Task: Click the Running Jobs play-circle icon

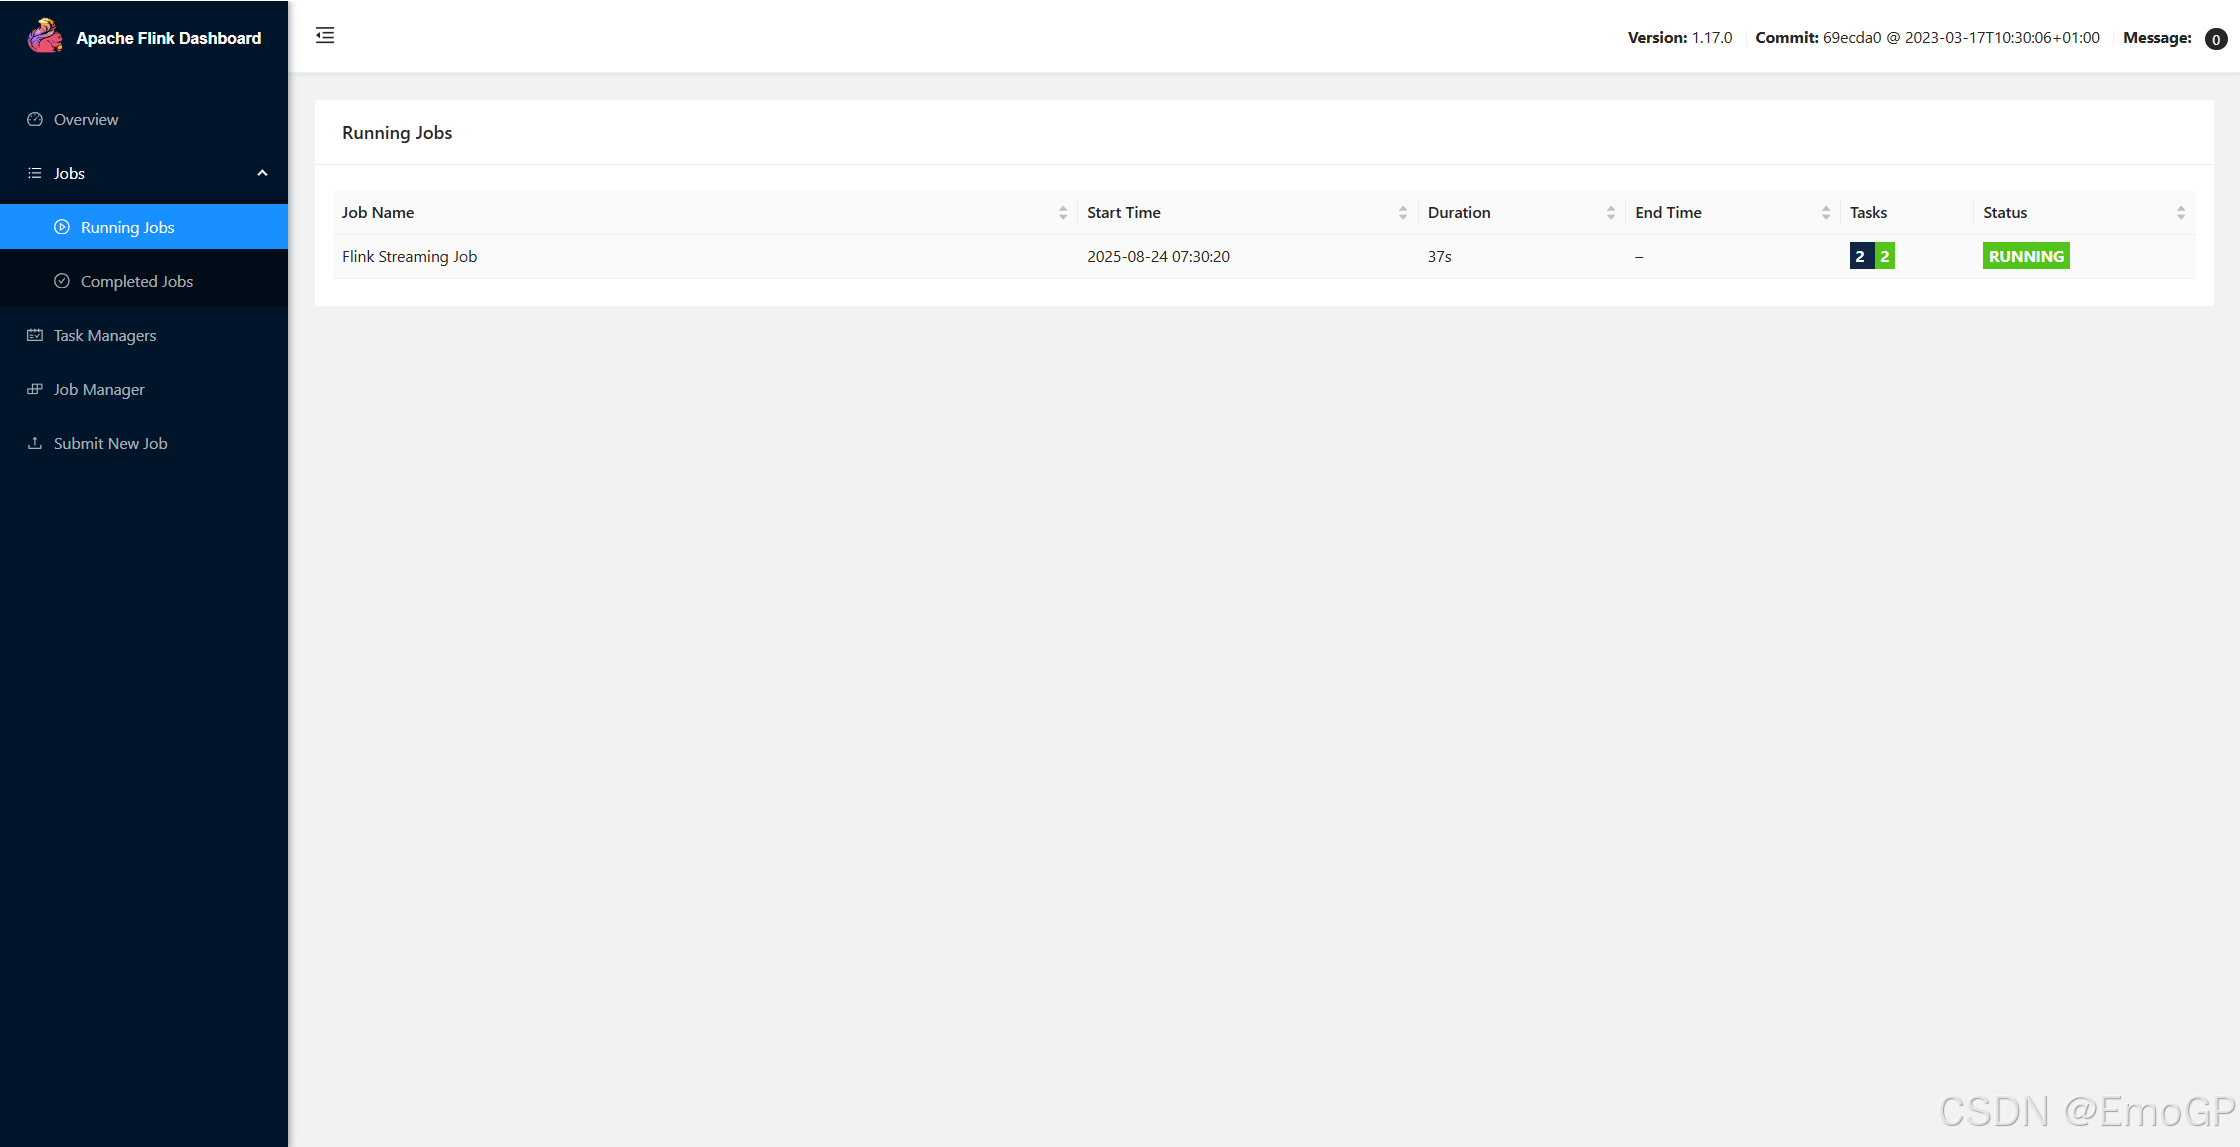Action: pos(62,227)
